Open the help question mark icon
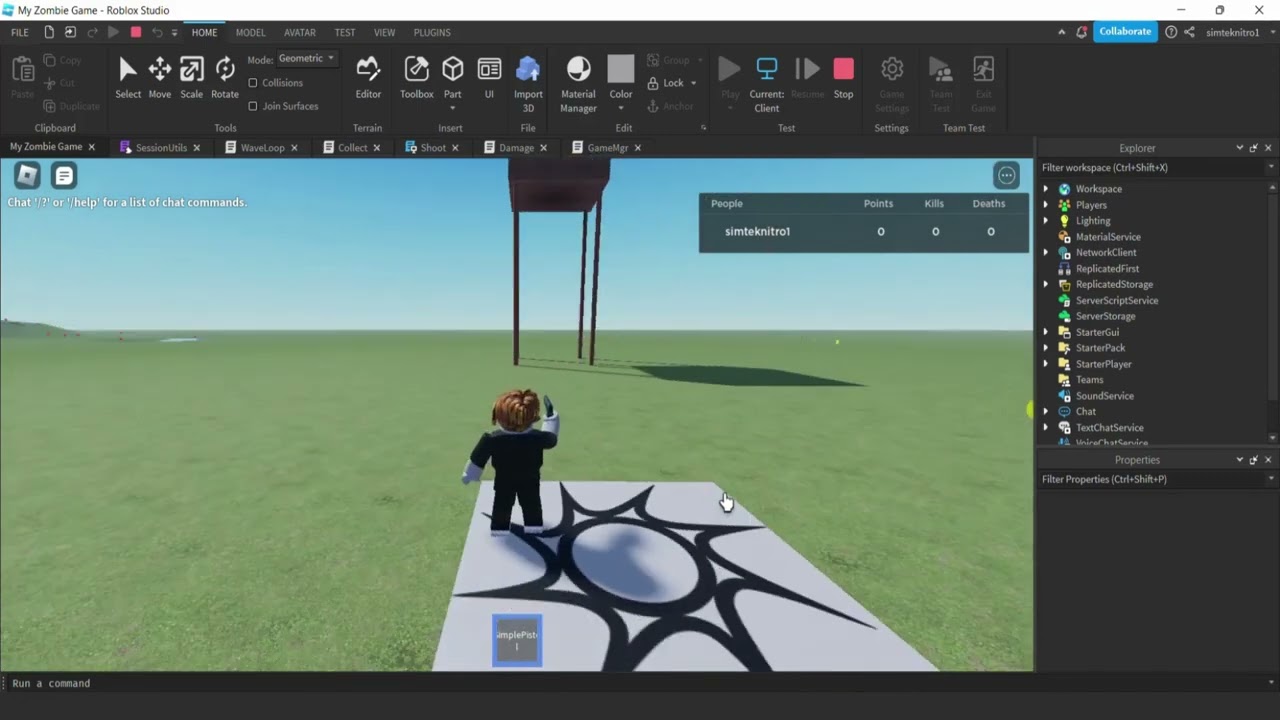Viewport: 1280px width, 720px height. 1171,32
